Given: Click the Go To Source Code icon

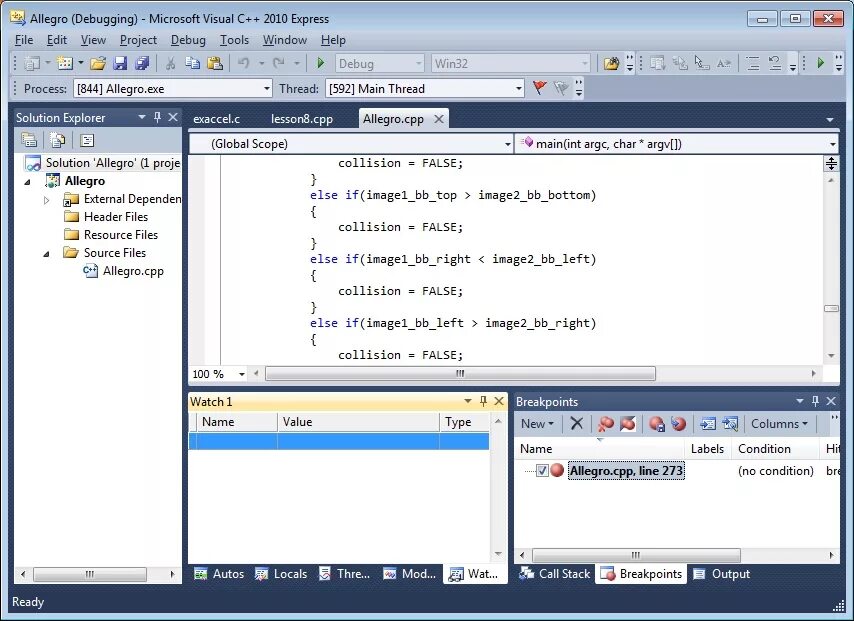Looking at the screenshot, I should tap(707, 423).
